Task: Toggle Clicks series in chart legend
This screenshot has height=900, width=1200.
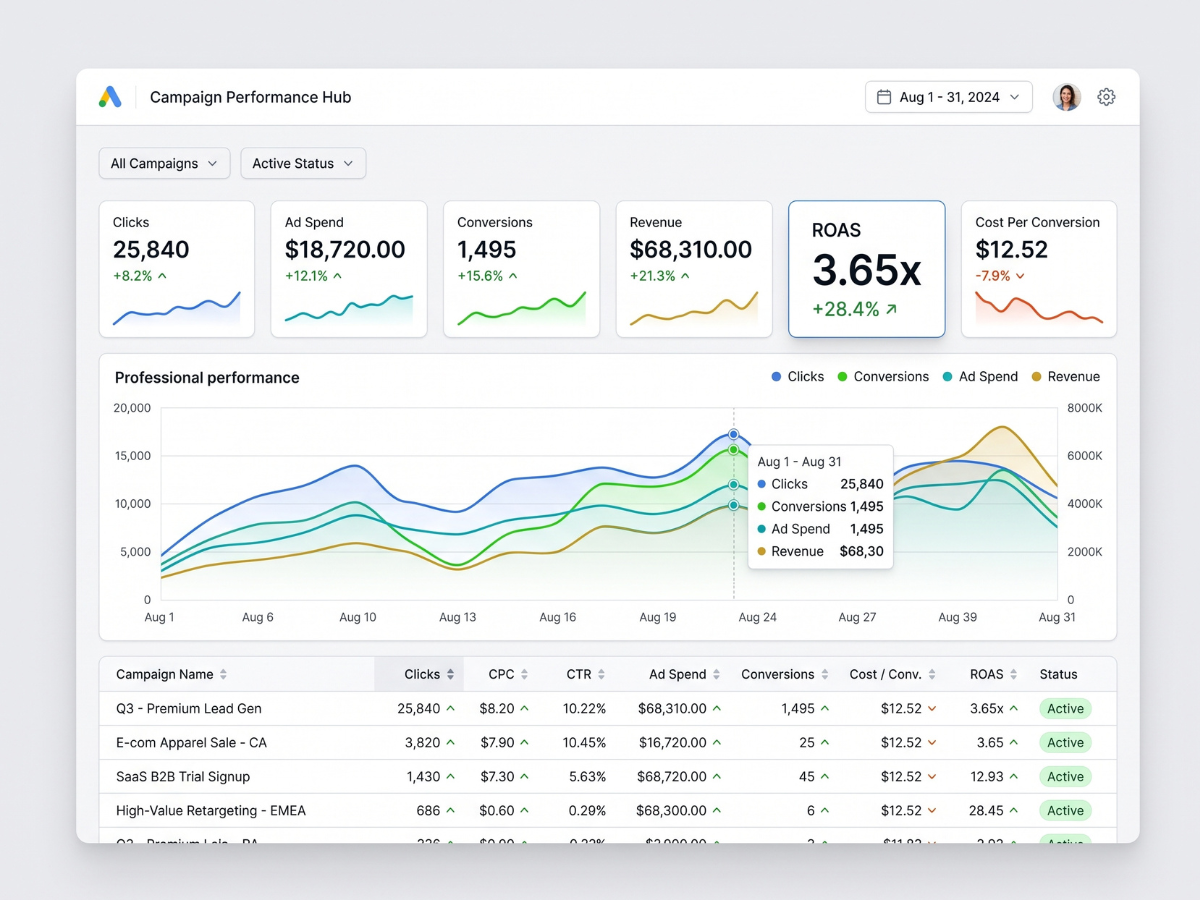Action: click(797, 377)
